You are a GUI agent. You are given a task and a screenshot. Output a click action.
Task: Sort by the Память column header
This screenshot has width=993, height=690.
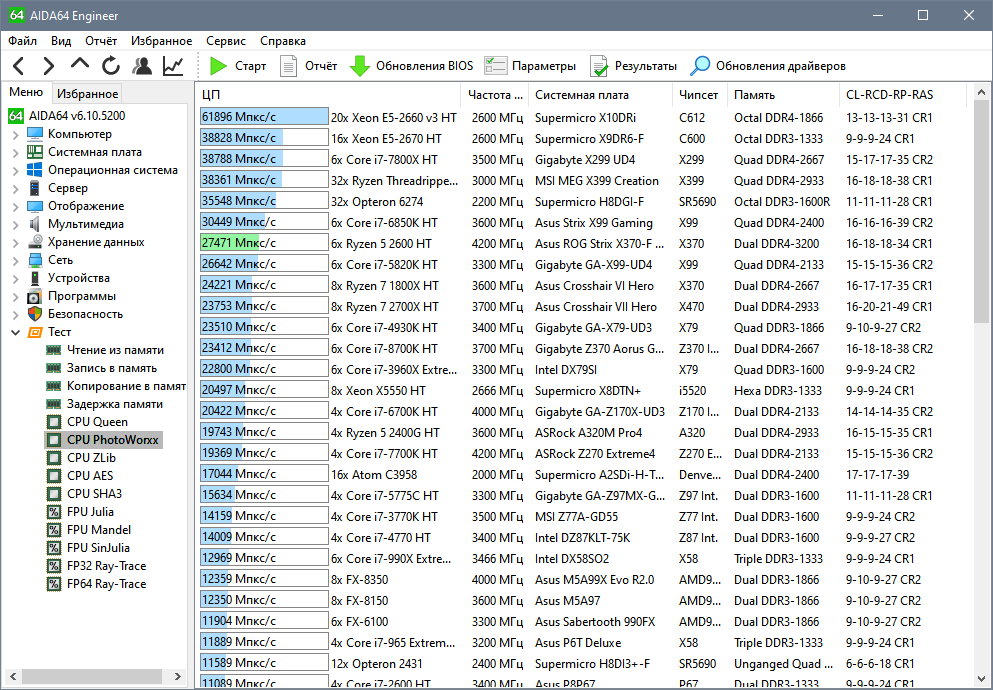coord(783,95)
